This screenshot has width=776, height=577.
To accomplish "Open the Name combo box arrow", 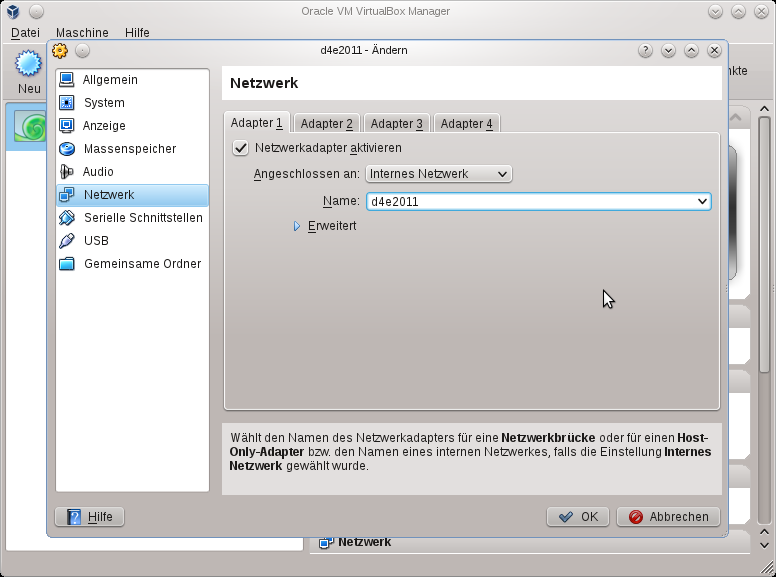I will click(x=702, y=201).
